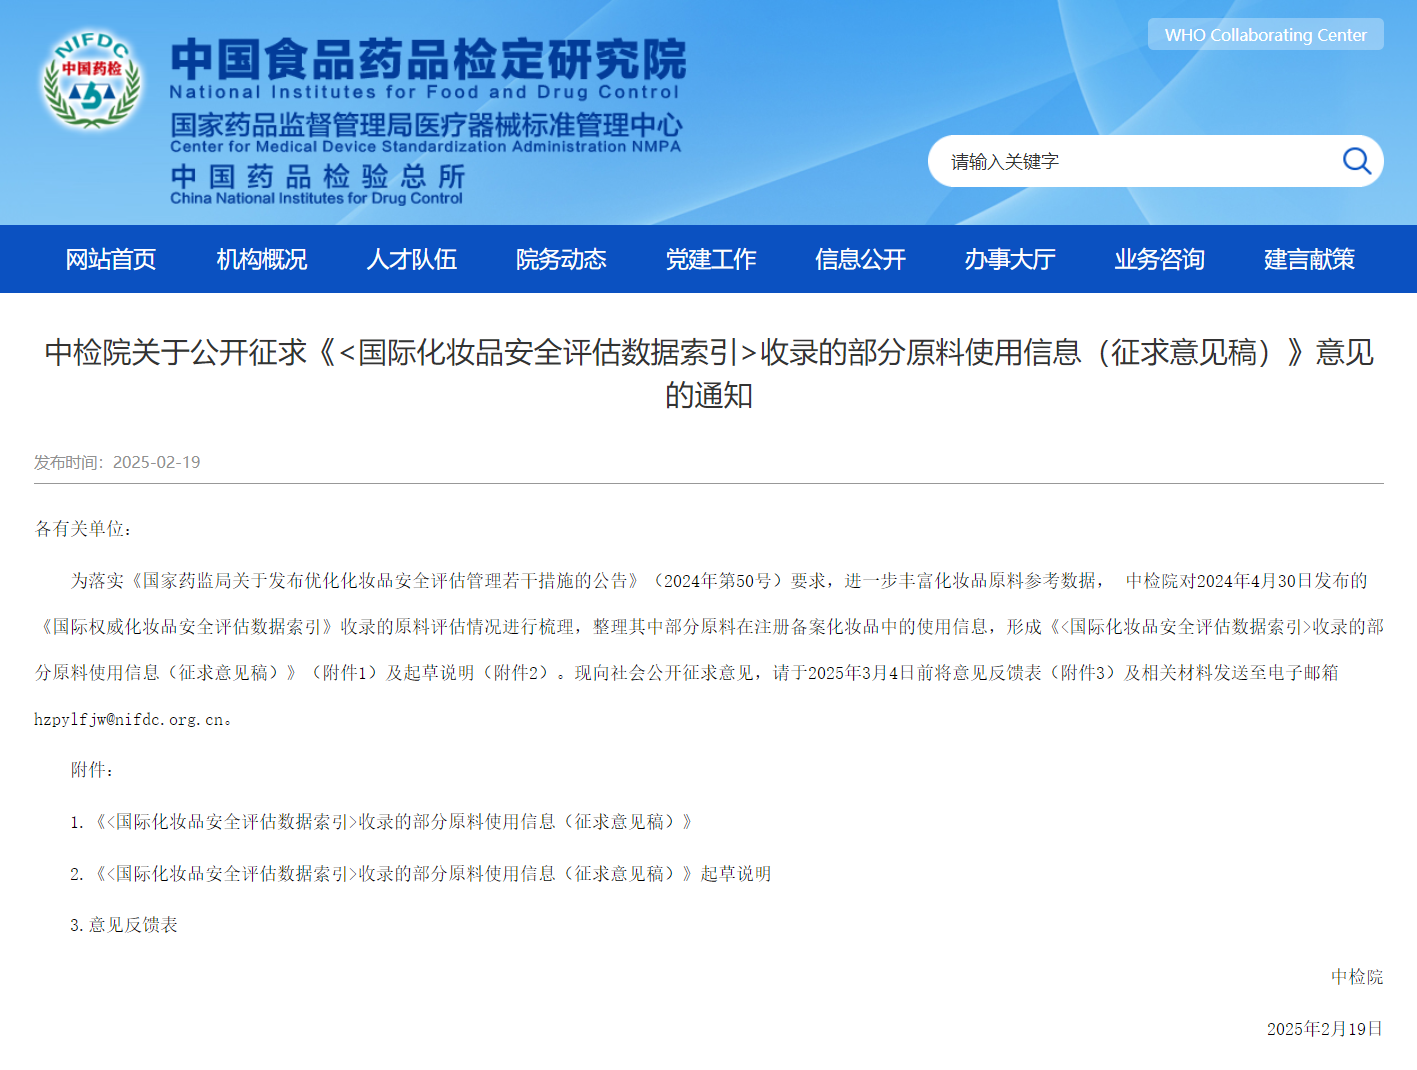Open 信息公开 from the nav bar
This screenshot has height=1070, width=1417.
[x=860, y=259]
